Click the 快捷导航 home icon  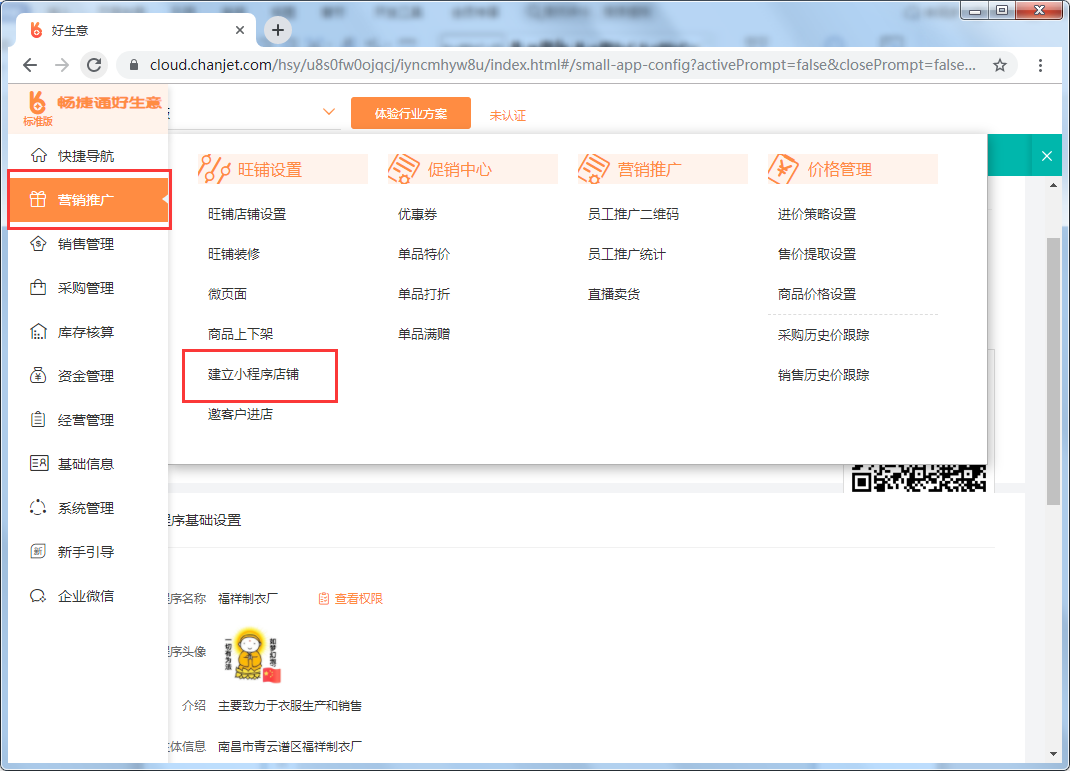pyautogui.click(x=39, y=156)
